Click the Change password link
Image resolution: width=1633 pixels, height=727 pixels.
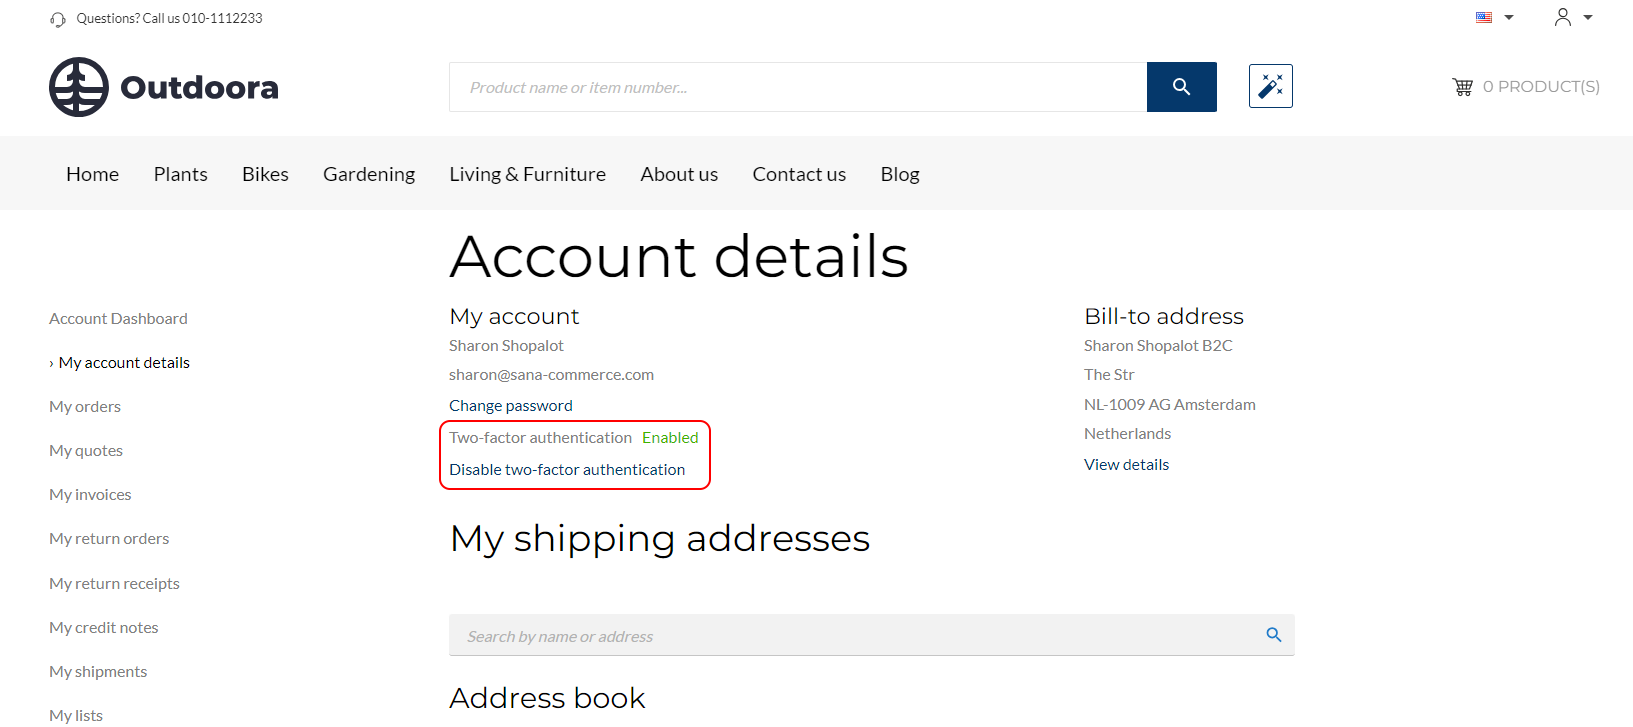[511, 406]
